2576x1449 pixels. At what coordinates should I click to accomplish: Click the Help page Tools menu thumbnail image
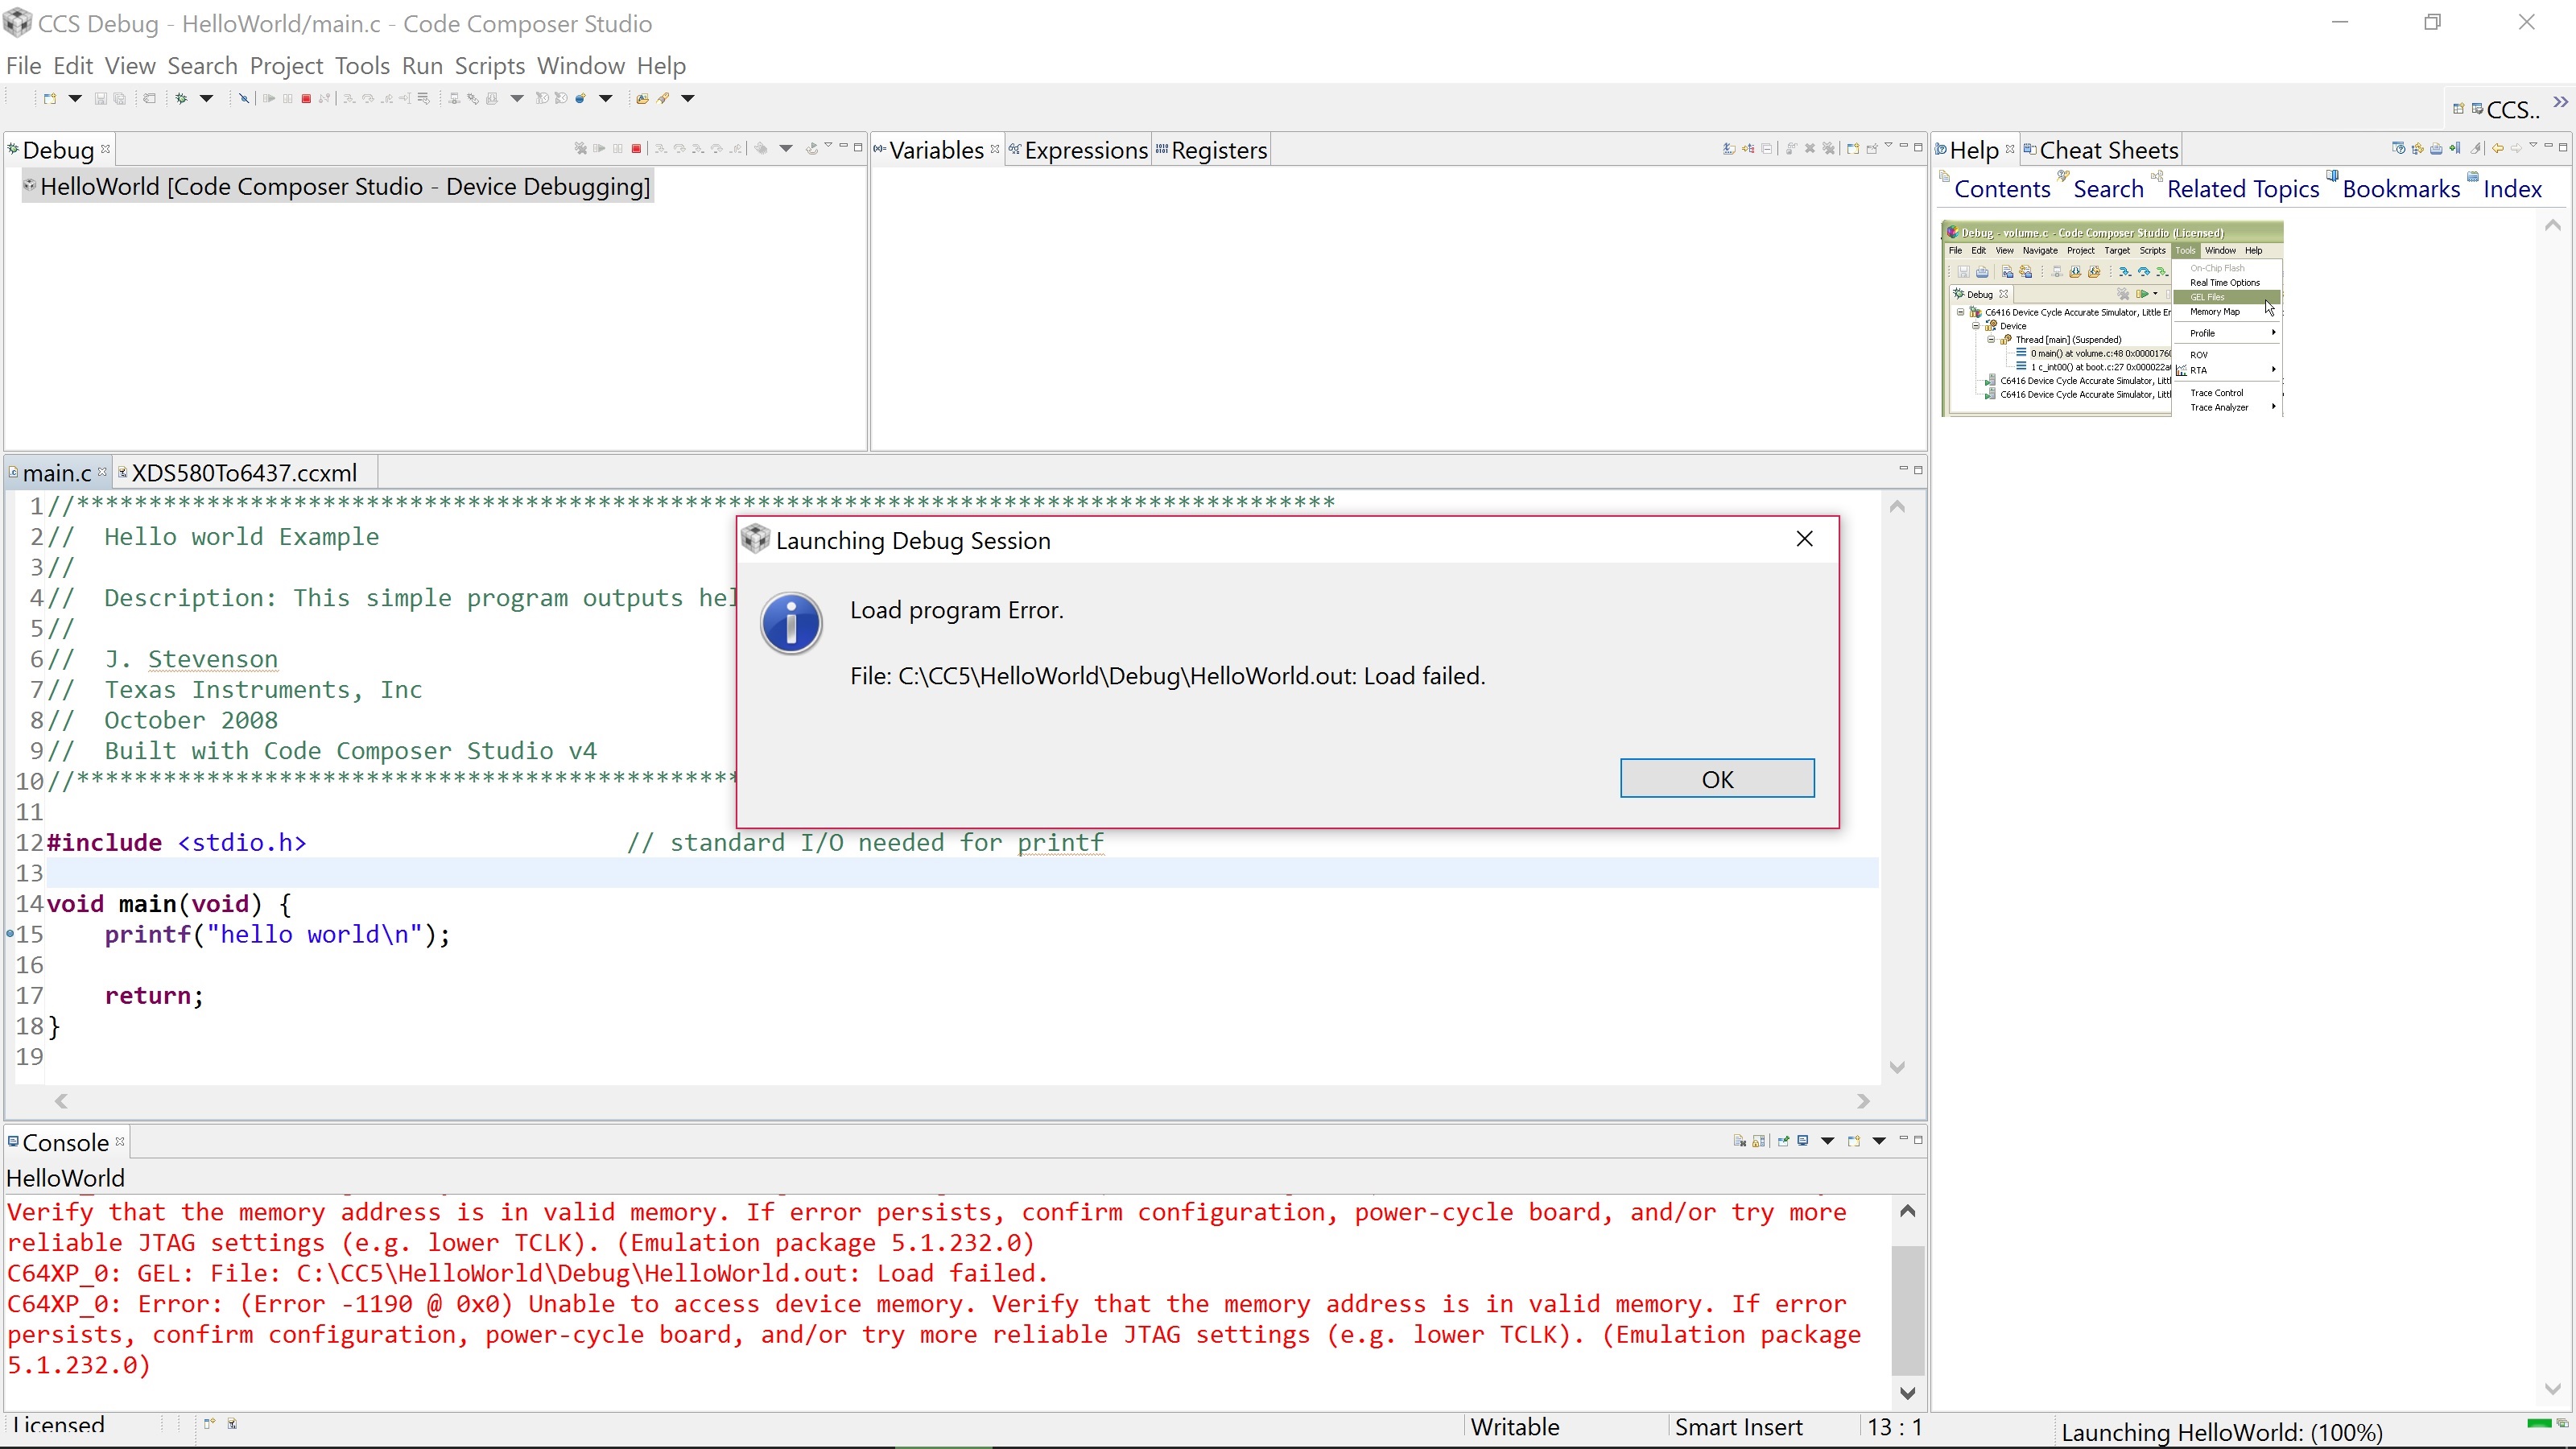2112,319
